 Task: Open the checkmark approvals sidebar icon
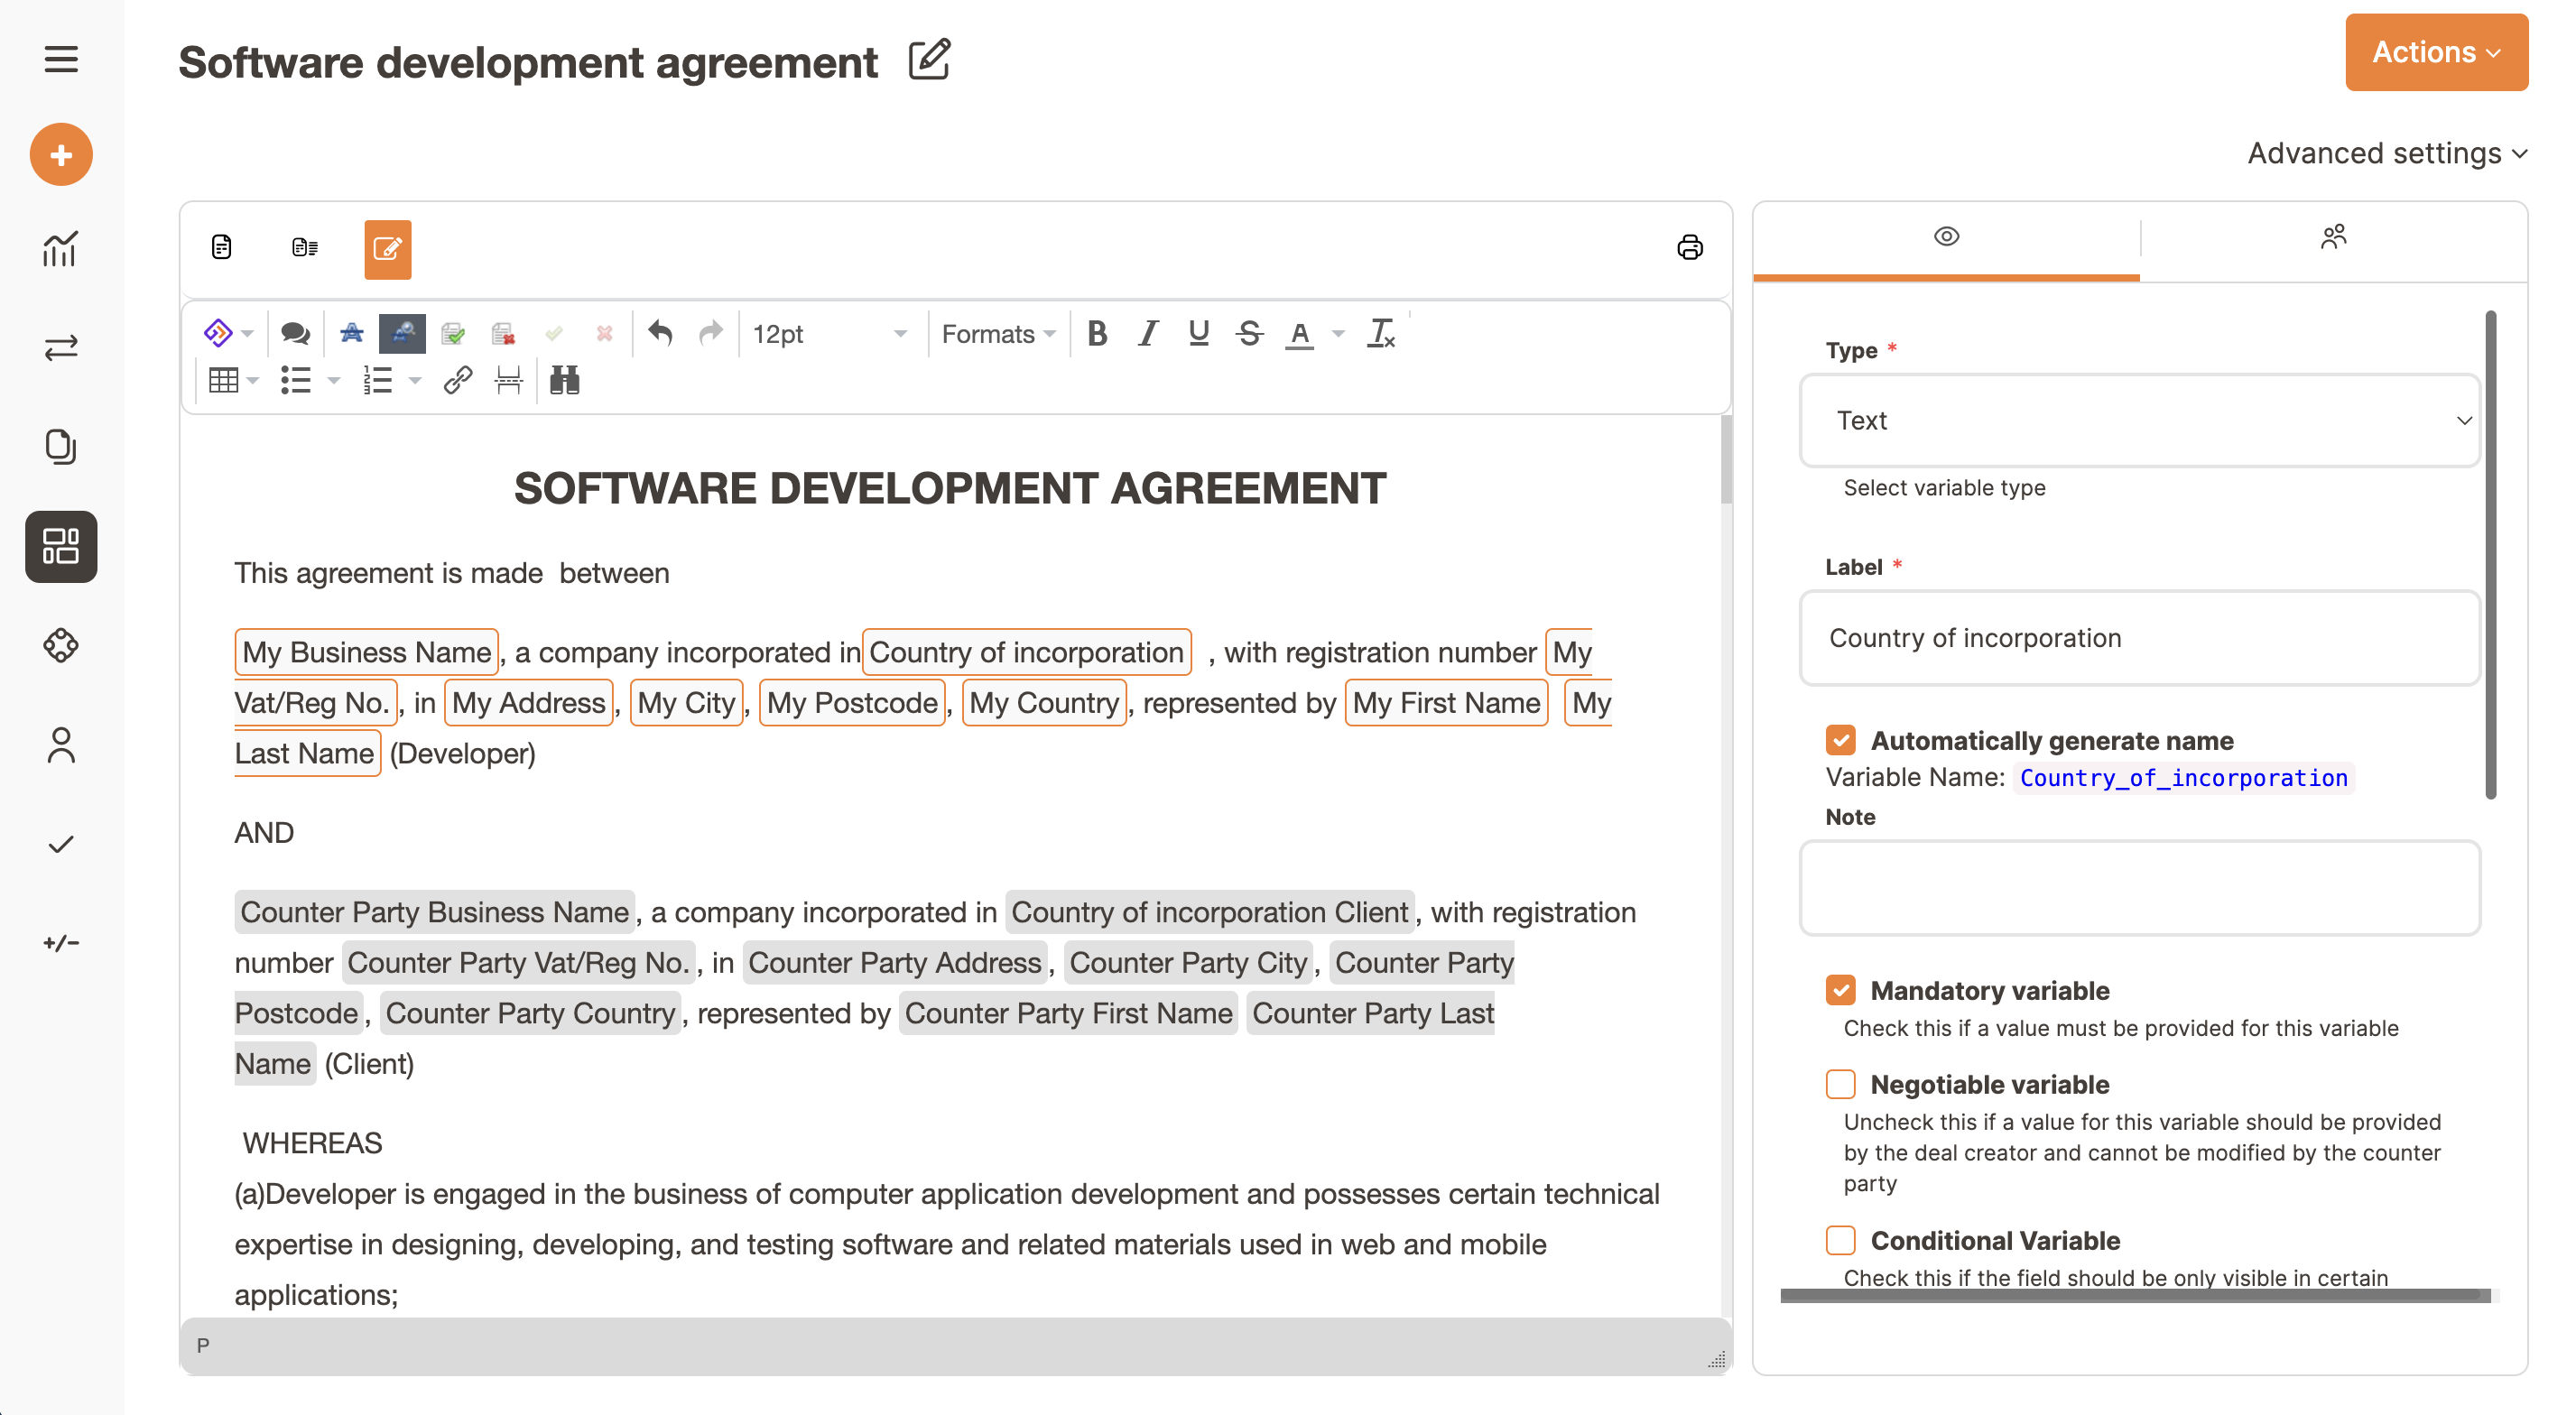point(61,844)
